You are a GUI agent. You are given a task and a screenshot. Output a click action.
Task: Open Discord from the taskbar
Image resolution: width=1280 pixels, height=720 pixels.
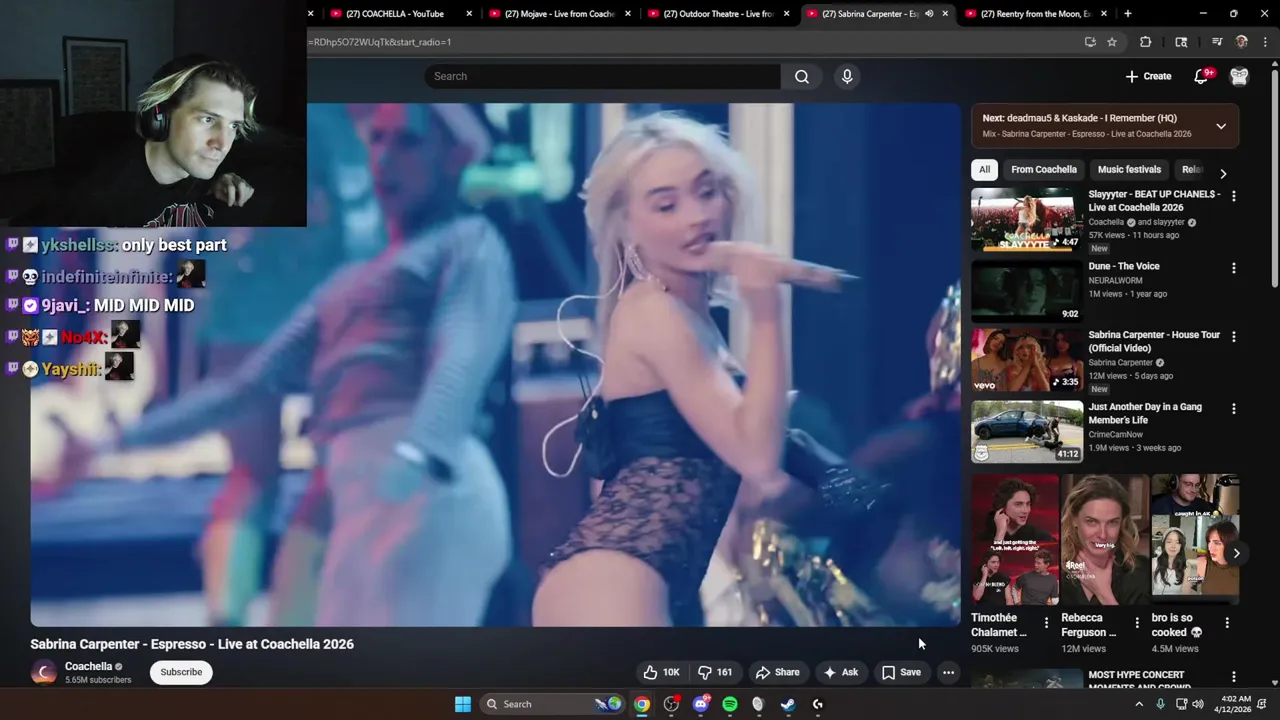700,704
